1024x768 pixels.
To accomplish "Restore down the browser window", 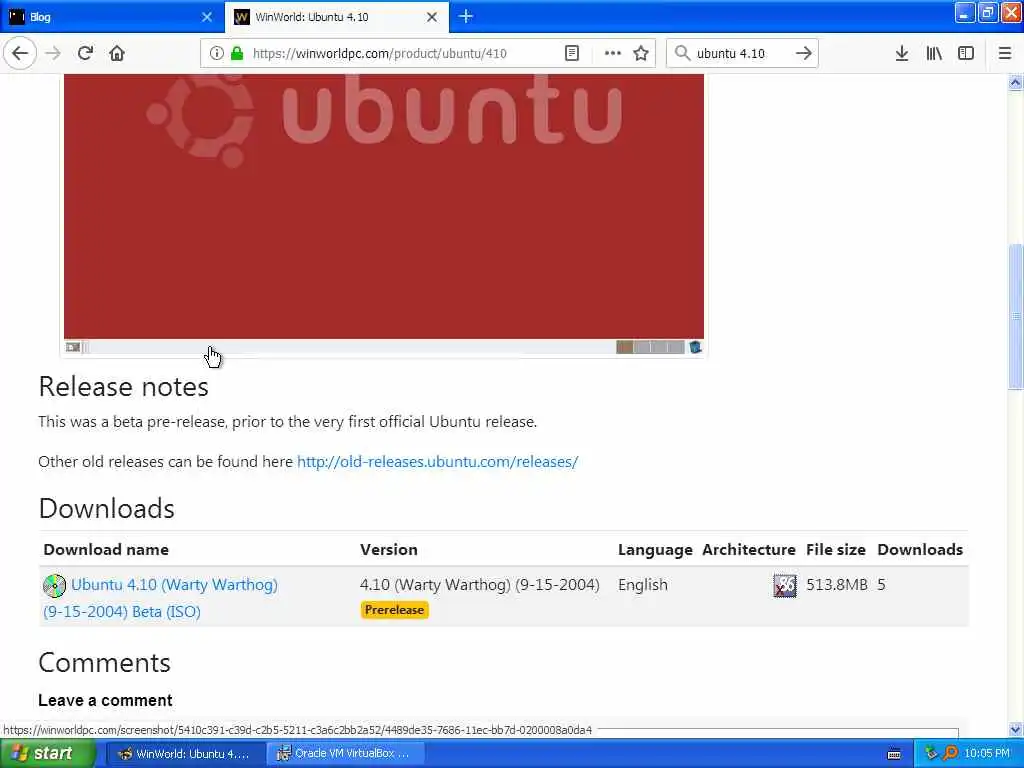I will pos(987,12).
